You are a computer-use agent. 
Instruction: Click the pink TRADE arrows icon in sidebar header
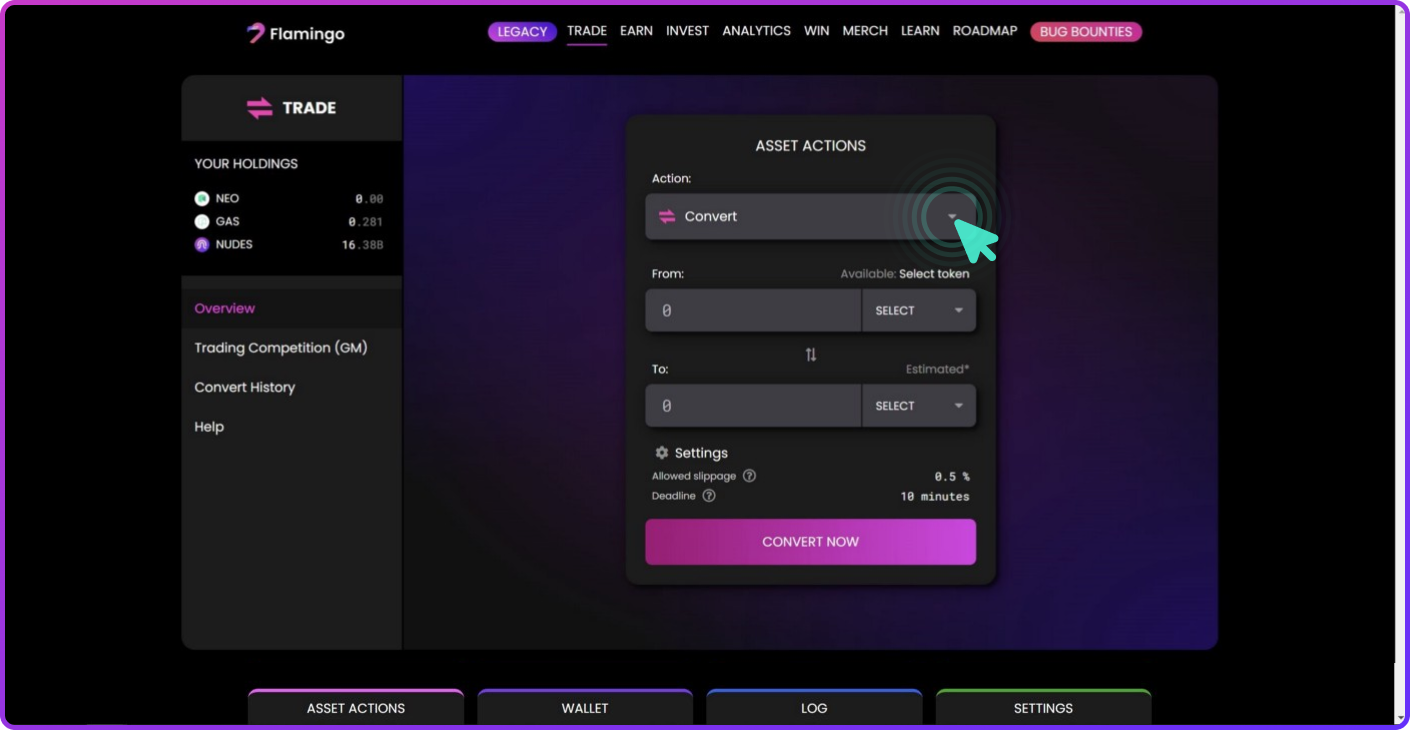point(260,108)
